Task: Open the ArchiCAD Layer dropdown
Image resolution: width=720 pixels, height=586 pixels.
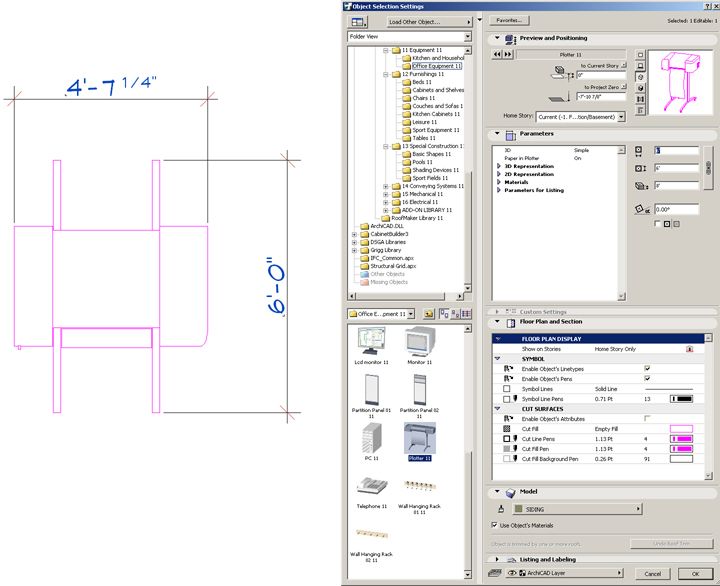Action: 564,573
